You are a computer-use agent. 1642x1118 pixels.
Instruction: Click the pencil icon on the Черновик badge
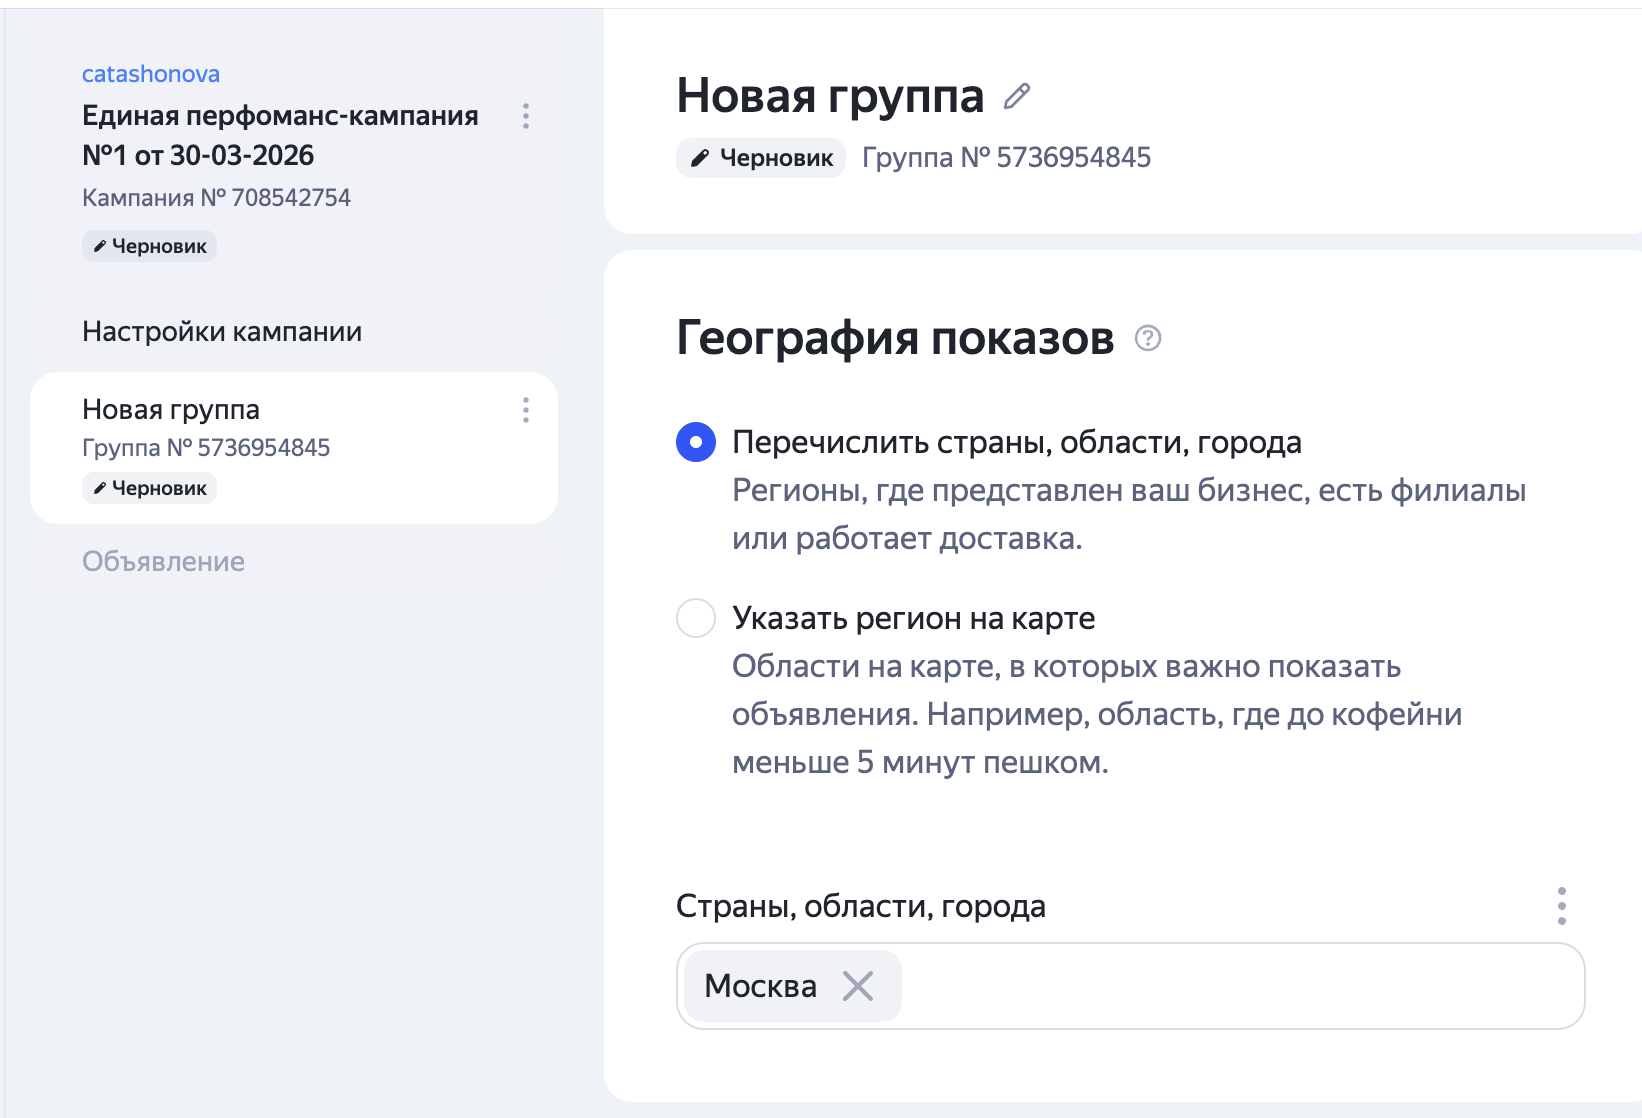click(97, 246)
